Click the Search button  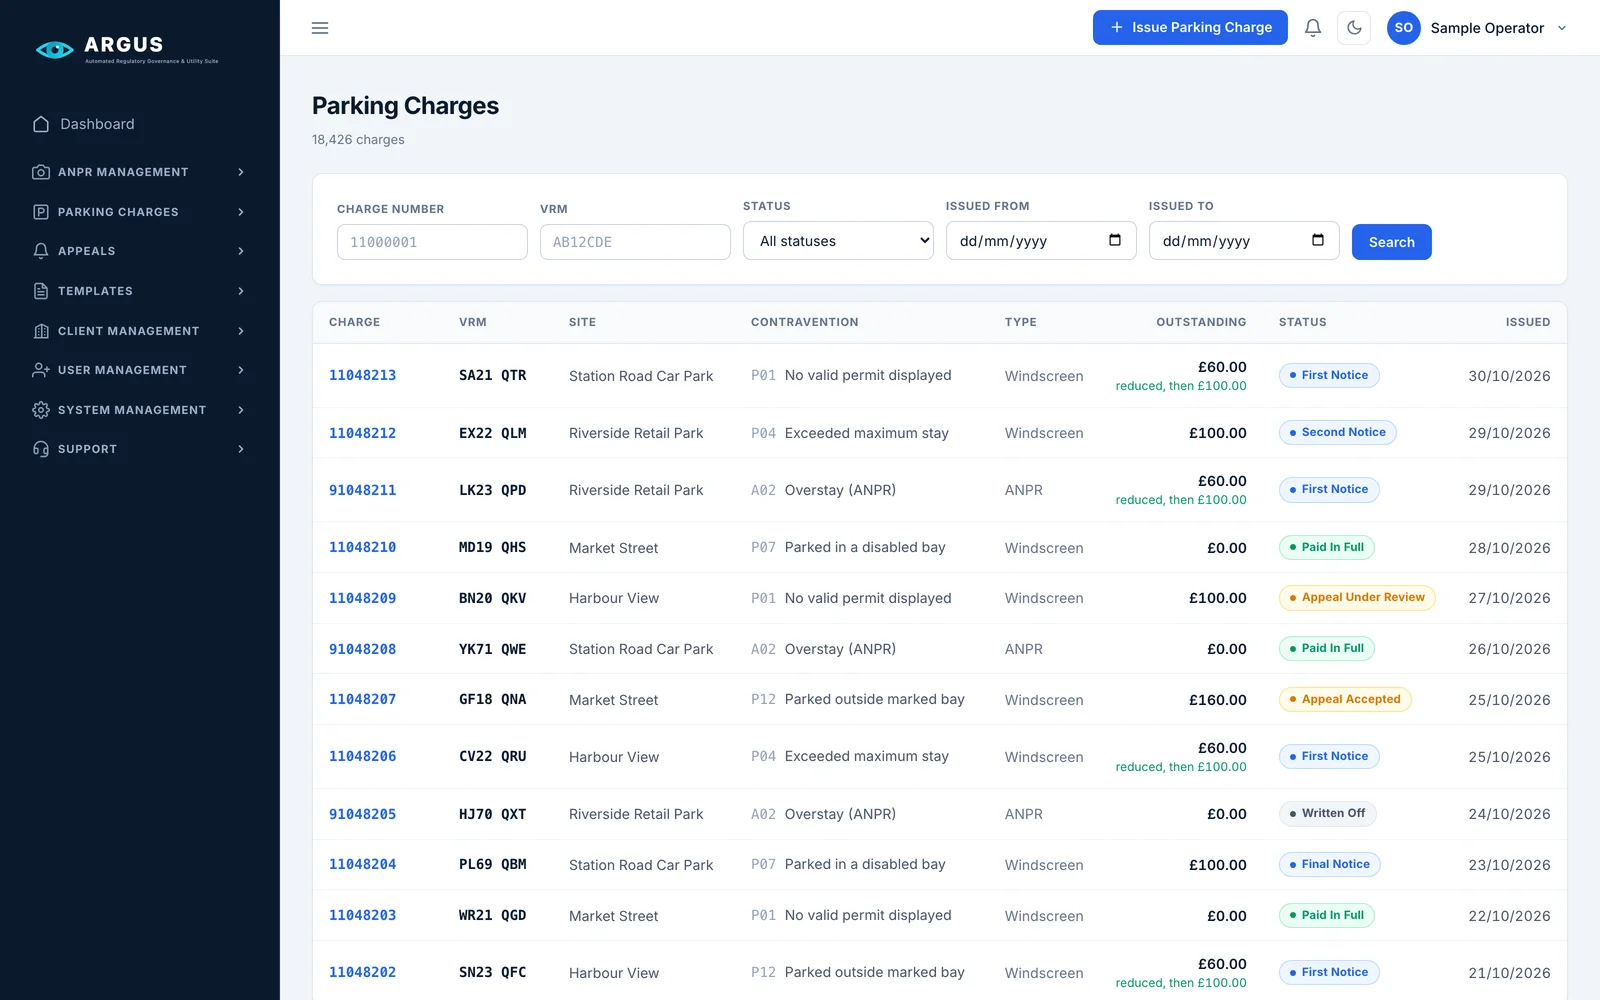tap(1391, 242)
